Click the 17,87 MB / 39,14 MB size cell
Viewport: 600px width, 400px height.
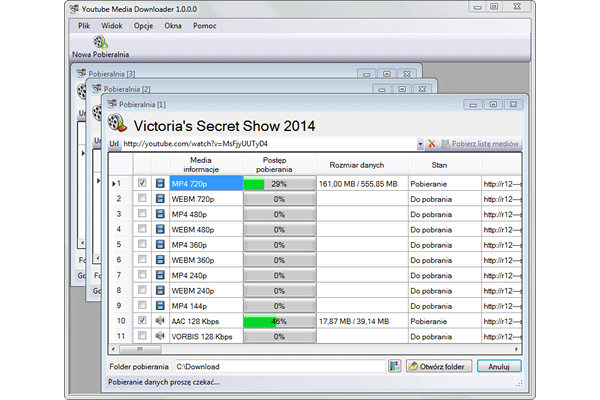[362, 321]
